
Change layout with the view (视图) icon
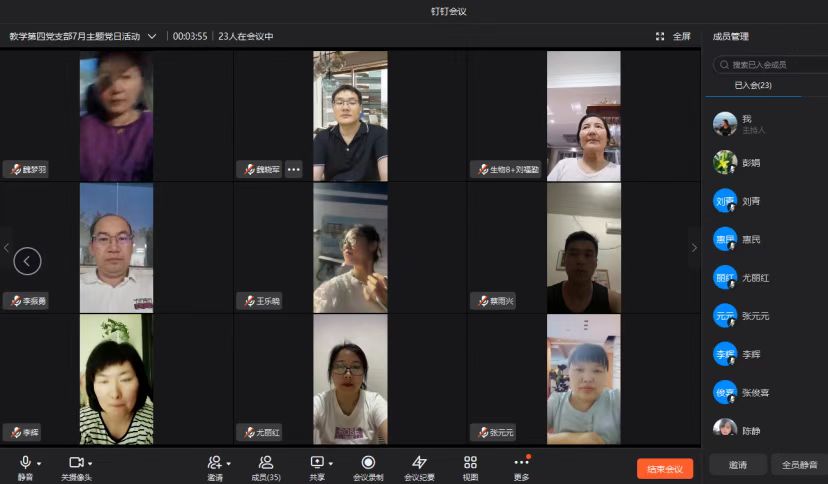coord(470,462)
